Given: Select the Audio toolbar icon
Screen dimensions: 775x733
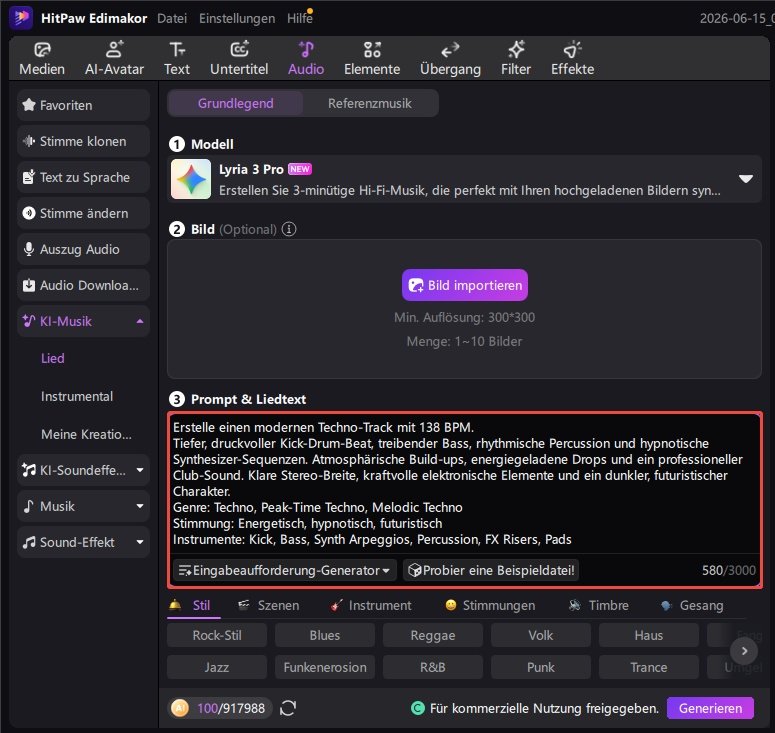Looking at the screenshot, I should pyautogui.click(x=306, y=58).
